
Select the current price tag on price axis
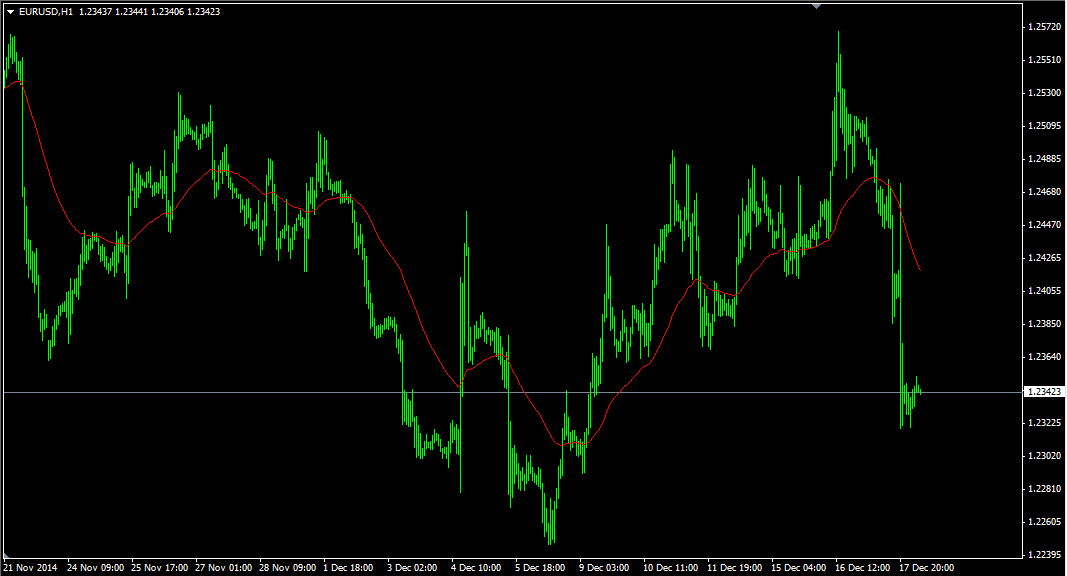(x=1044, y=392)
